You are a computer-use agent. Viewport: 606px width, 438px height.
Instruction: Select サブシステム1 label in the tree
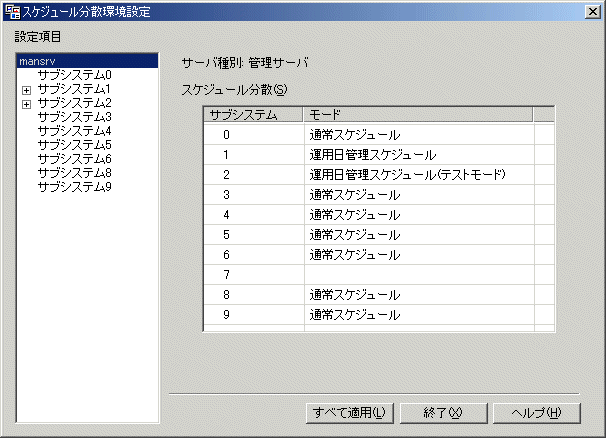tap(74, 89)
